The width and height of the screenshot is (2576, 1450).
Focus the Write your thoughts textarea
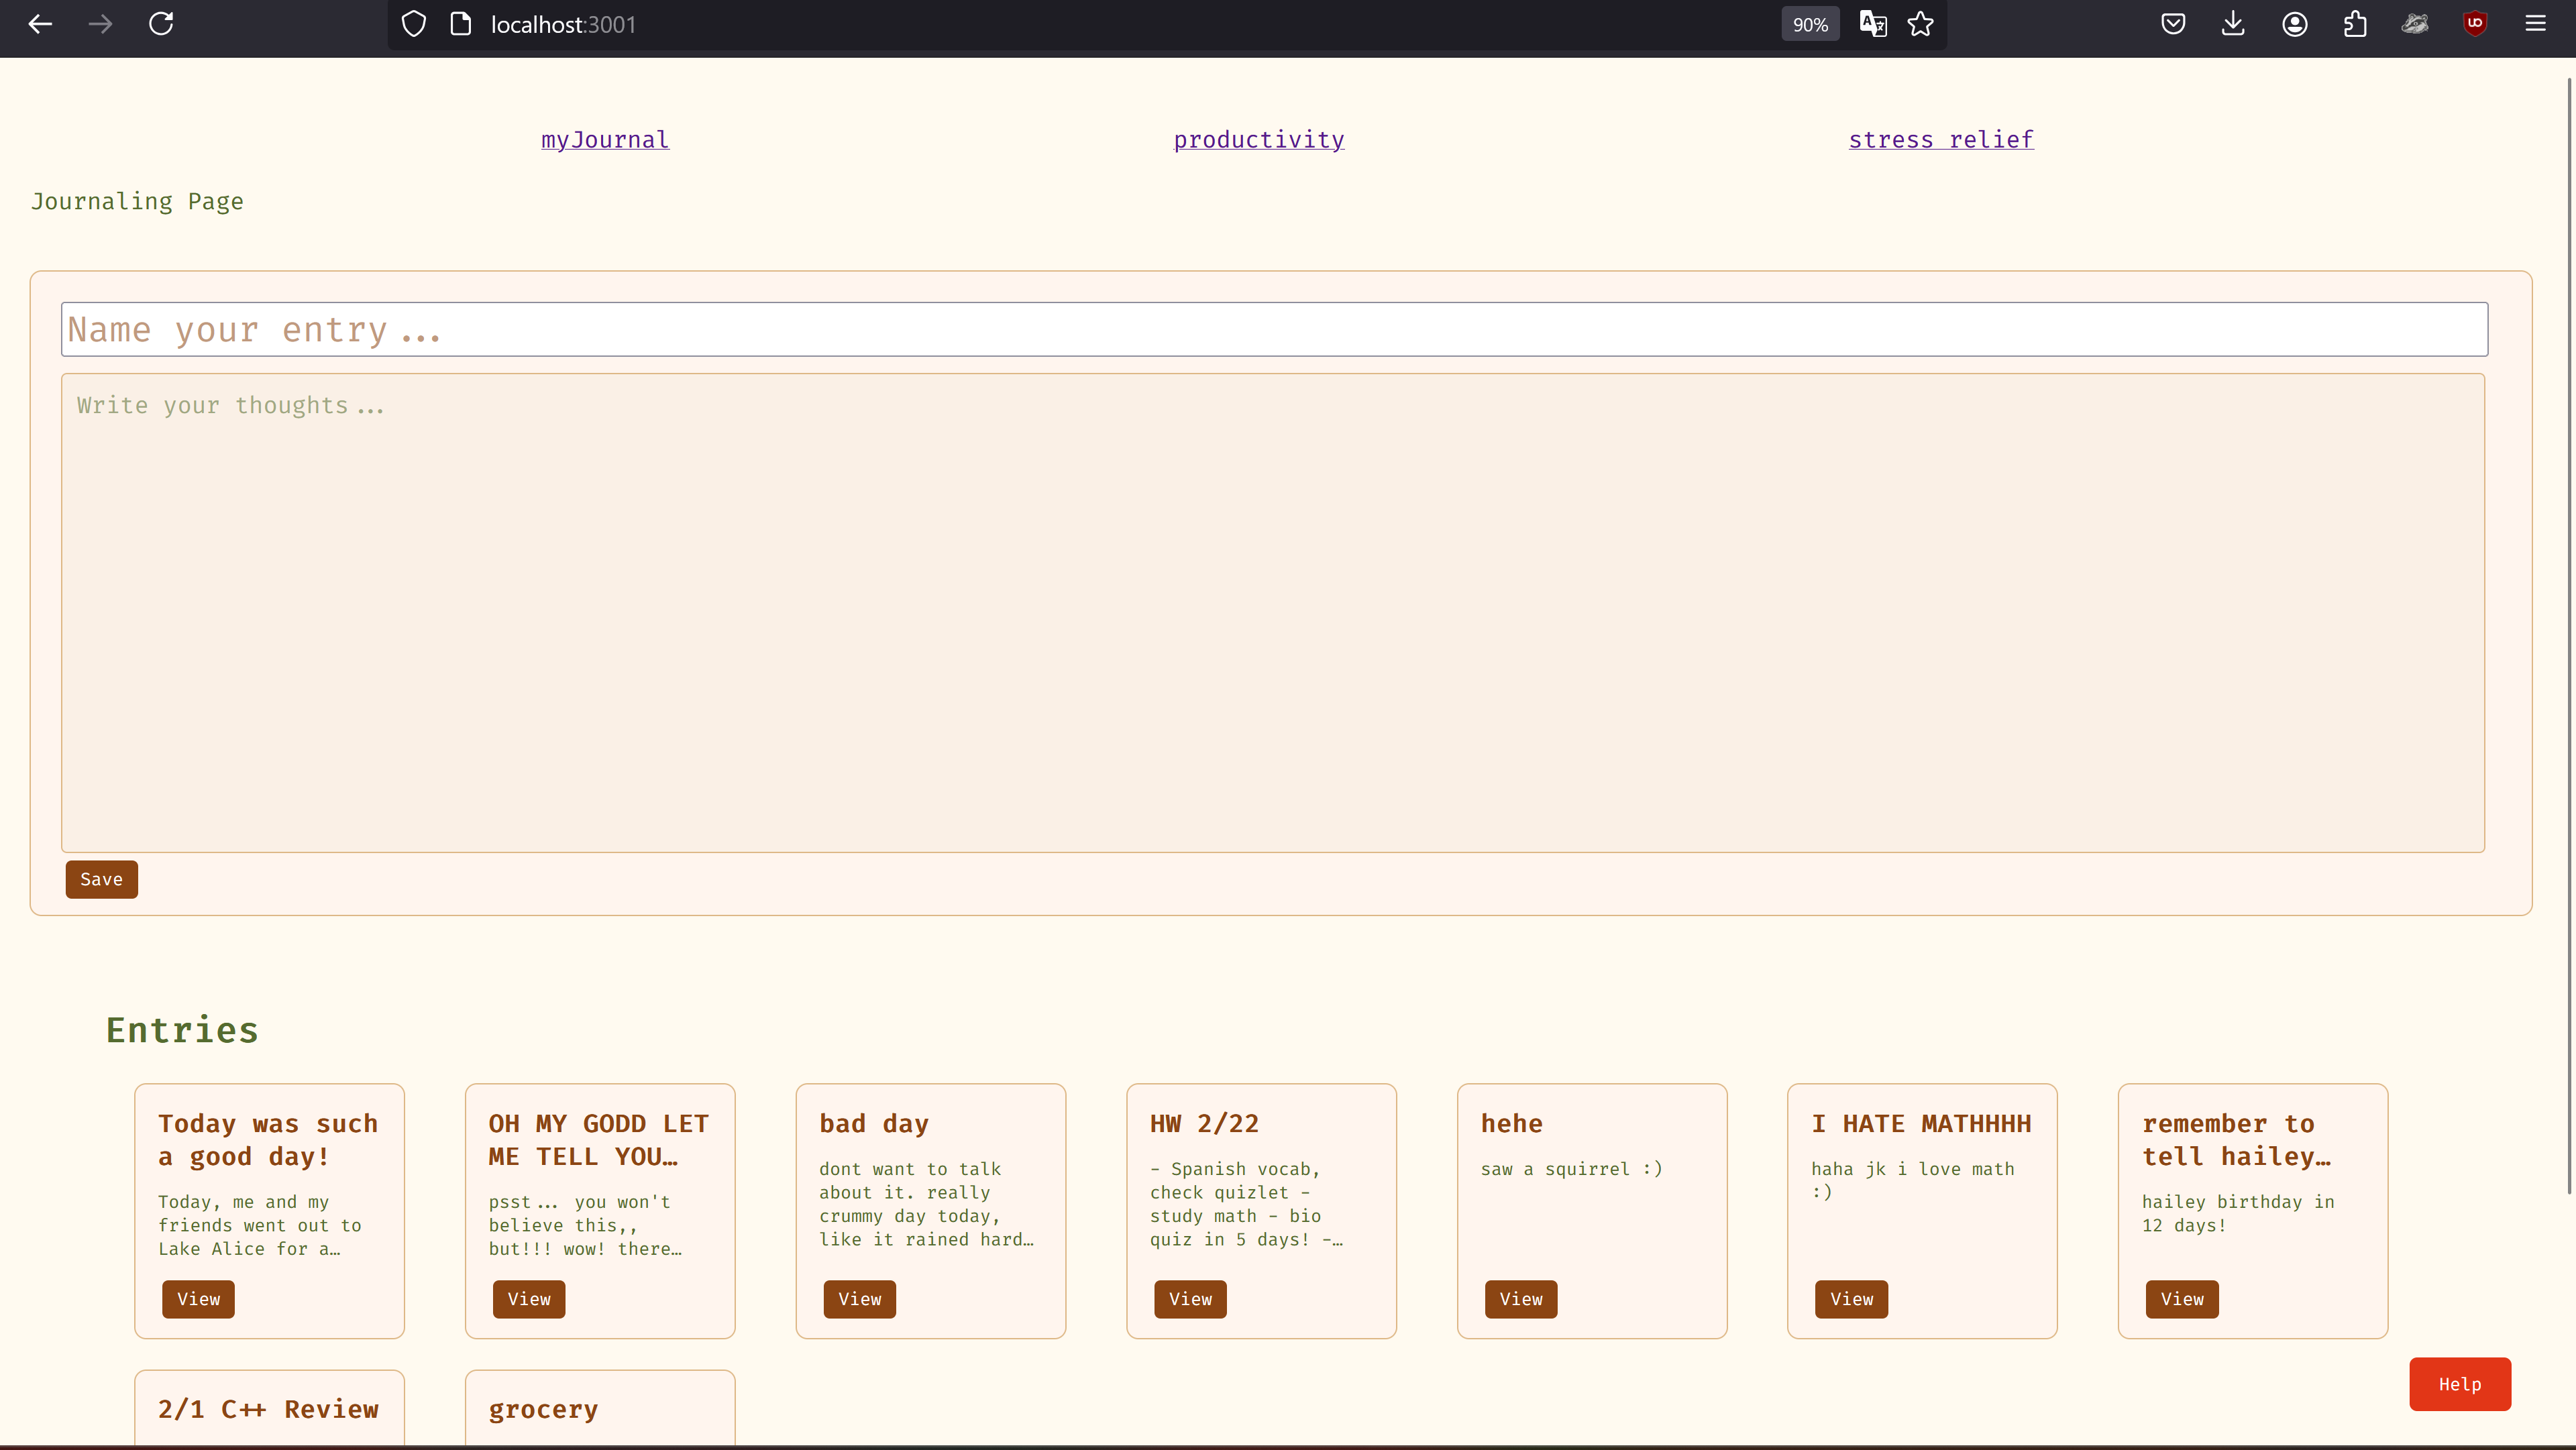1272,612
